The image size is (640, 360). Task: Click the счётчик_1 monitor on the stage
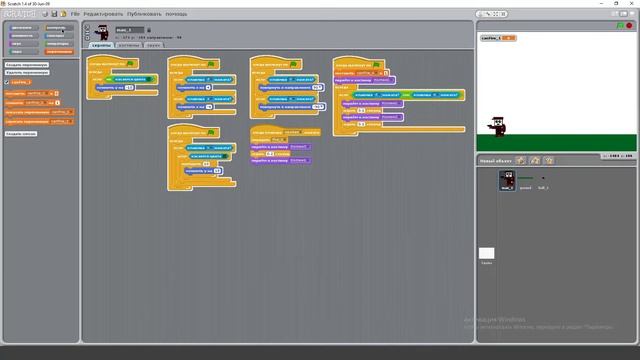pyautogui.click(x=498, y=38)
